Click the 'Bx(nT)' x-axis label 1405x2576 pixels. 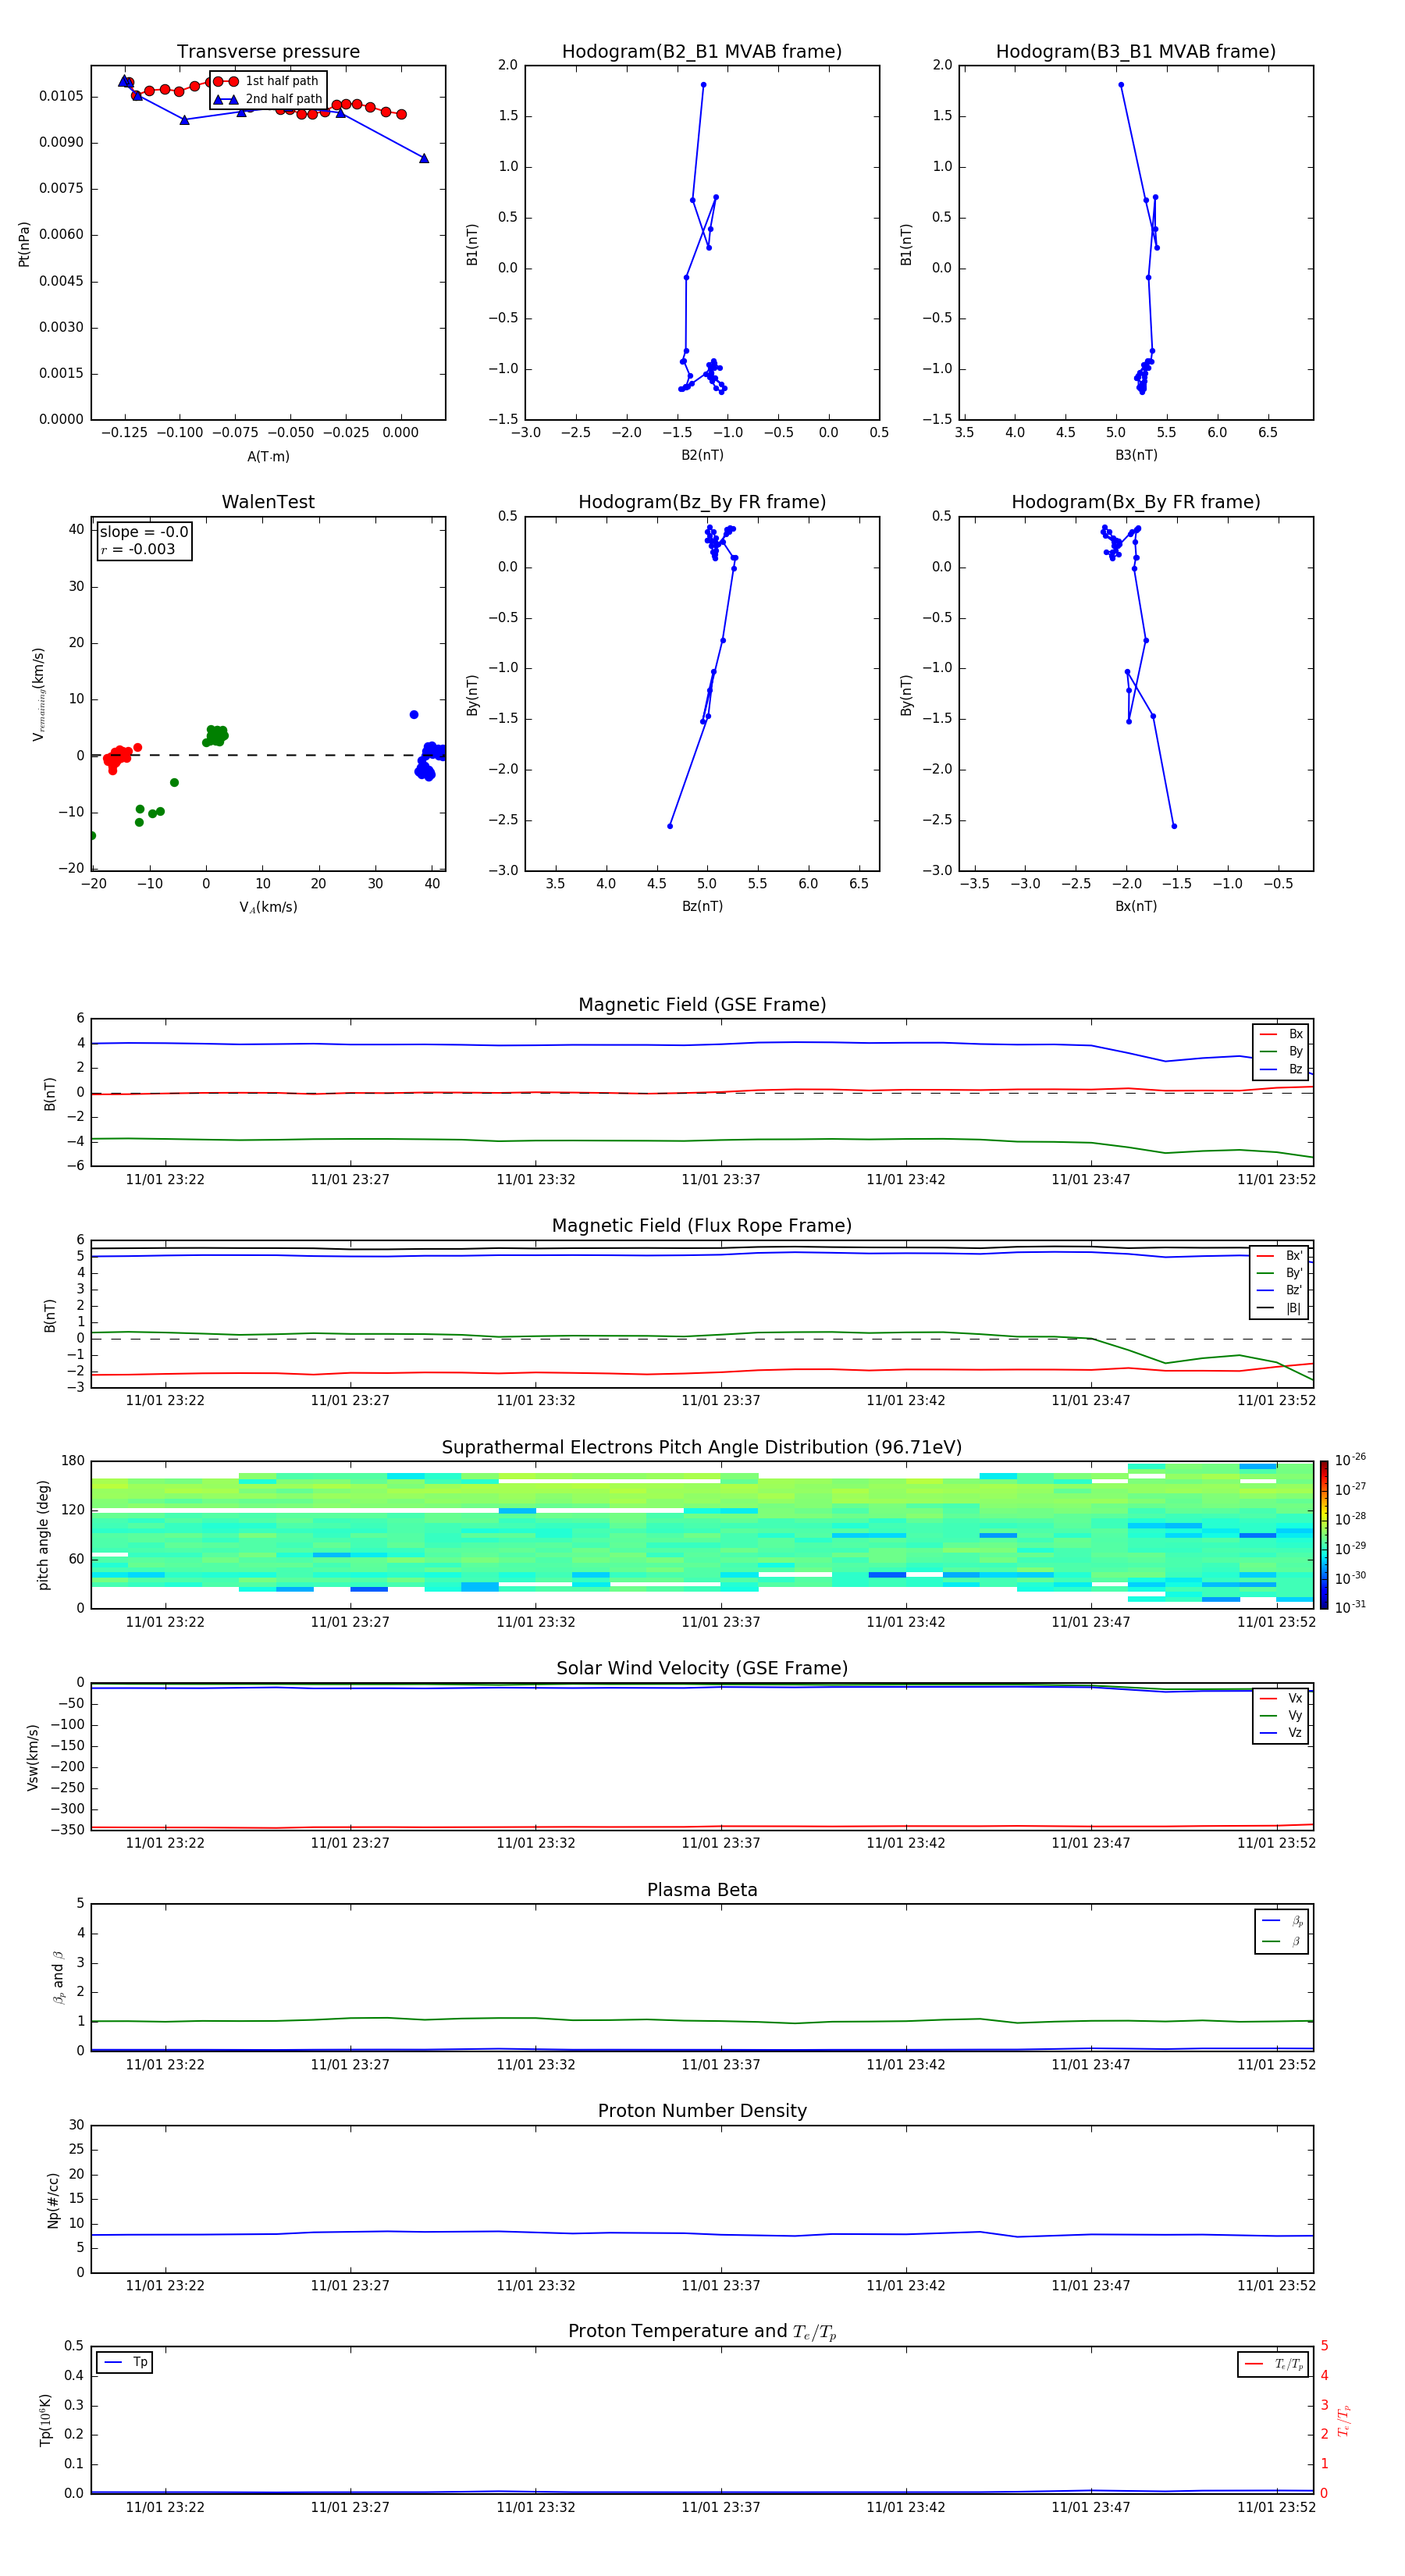point(1136,906)
